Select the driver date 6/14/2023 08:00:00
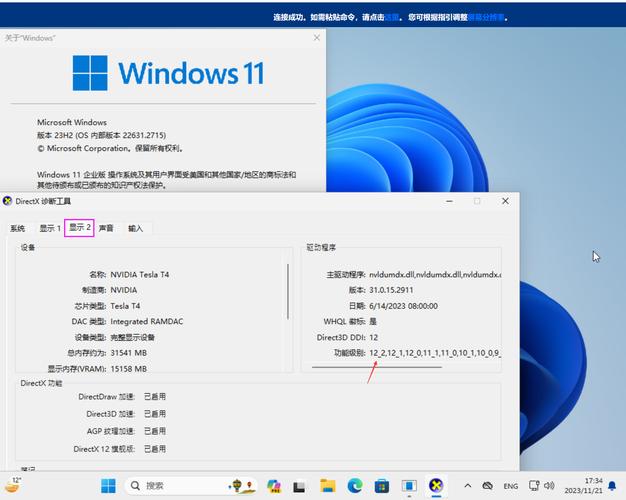This screenshot has height=500, width=626. 403,306
